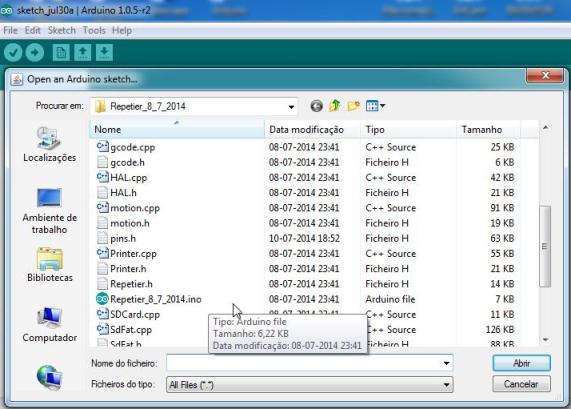Viewport: 571px width, 409px height.
Task: Click the Save sketch down-arrow icon
Action: (104, 53)
